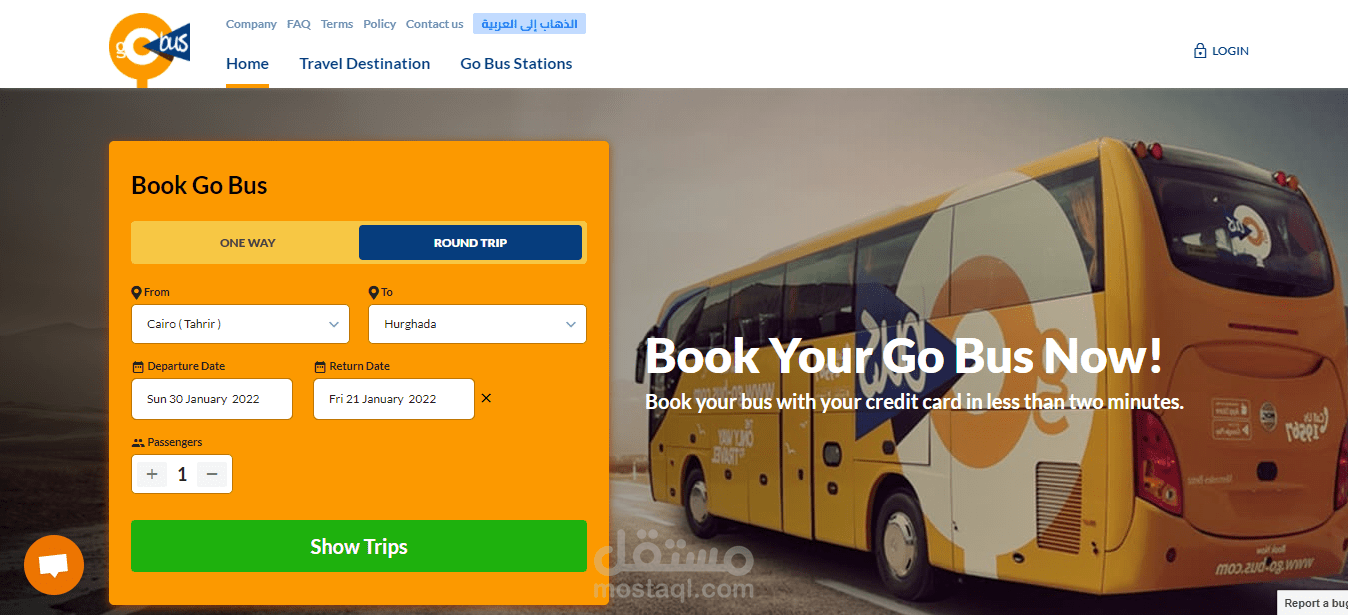The width and height of the screenshot is (1348, 615).
Task: Go to the Go Bus Stations tab
Action: click(x=516, y=63)
